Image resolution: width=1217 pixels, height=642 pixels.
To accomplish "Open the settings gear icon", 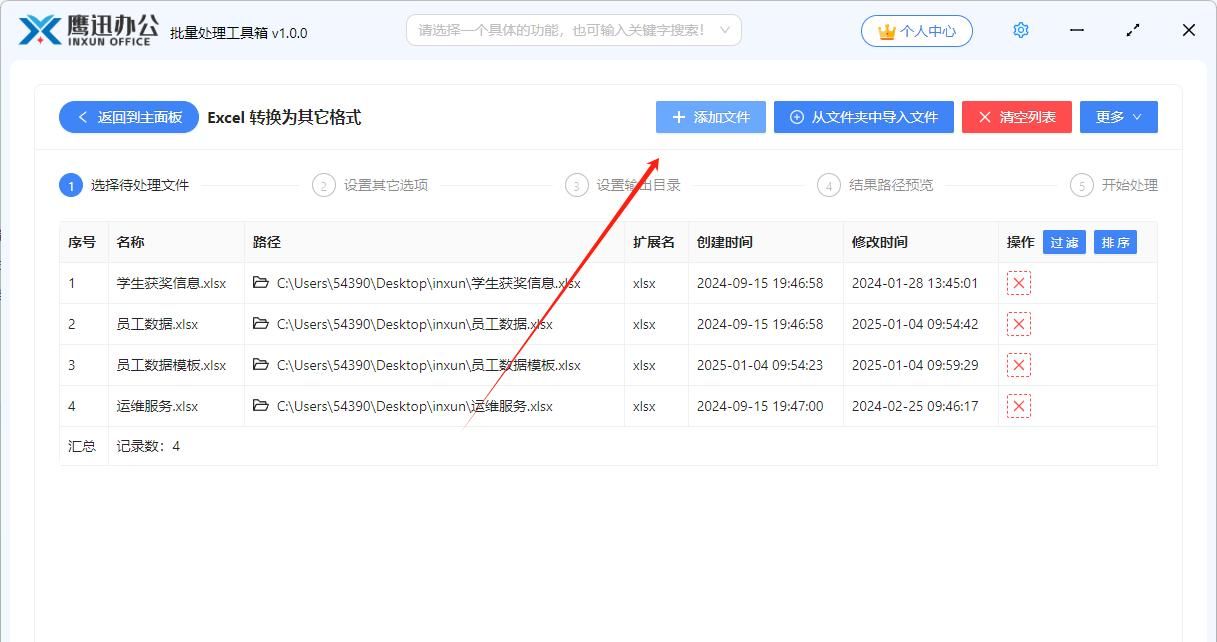I will 1020,30.
